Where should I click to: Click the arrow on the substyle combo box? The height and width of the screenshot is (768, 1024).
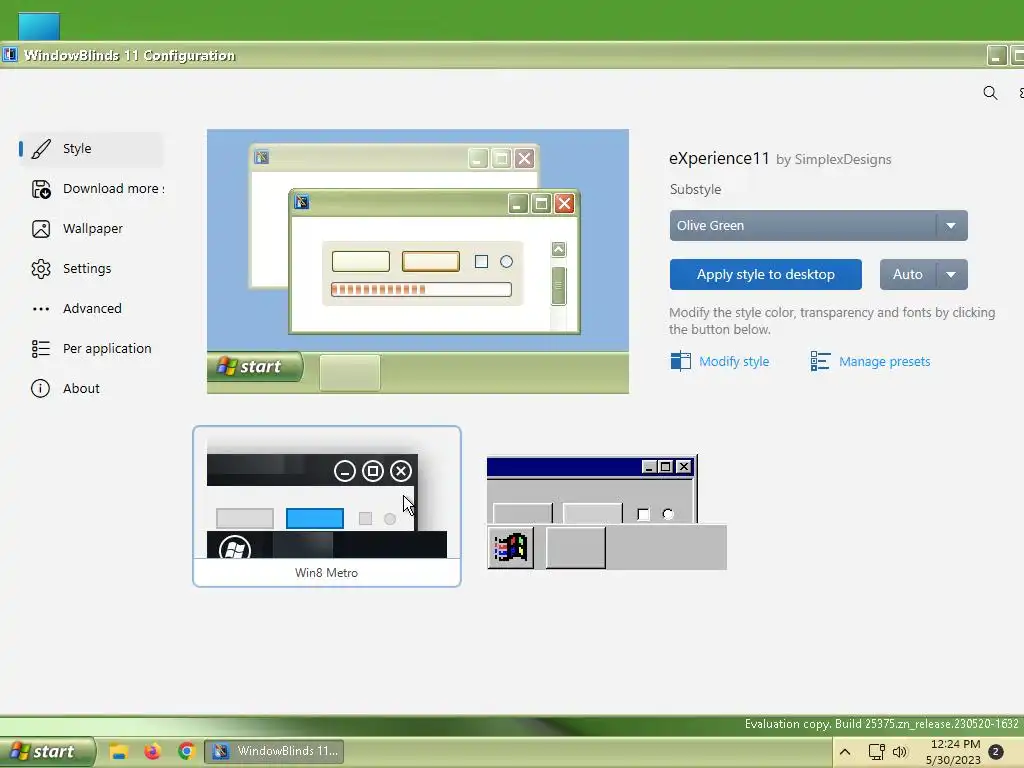tap(952, 225)
